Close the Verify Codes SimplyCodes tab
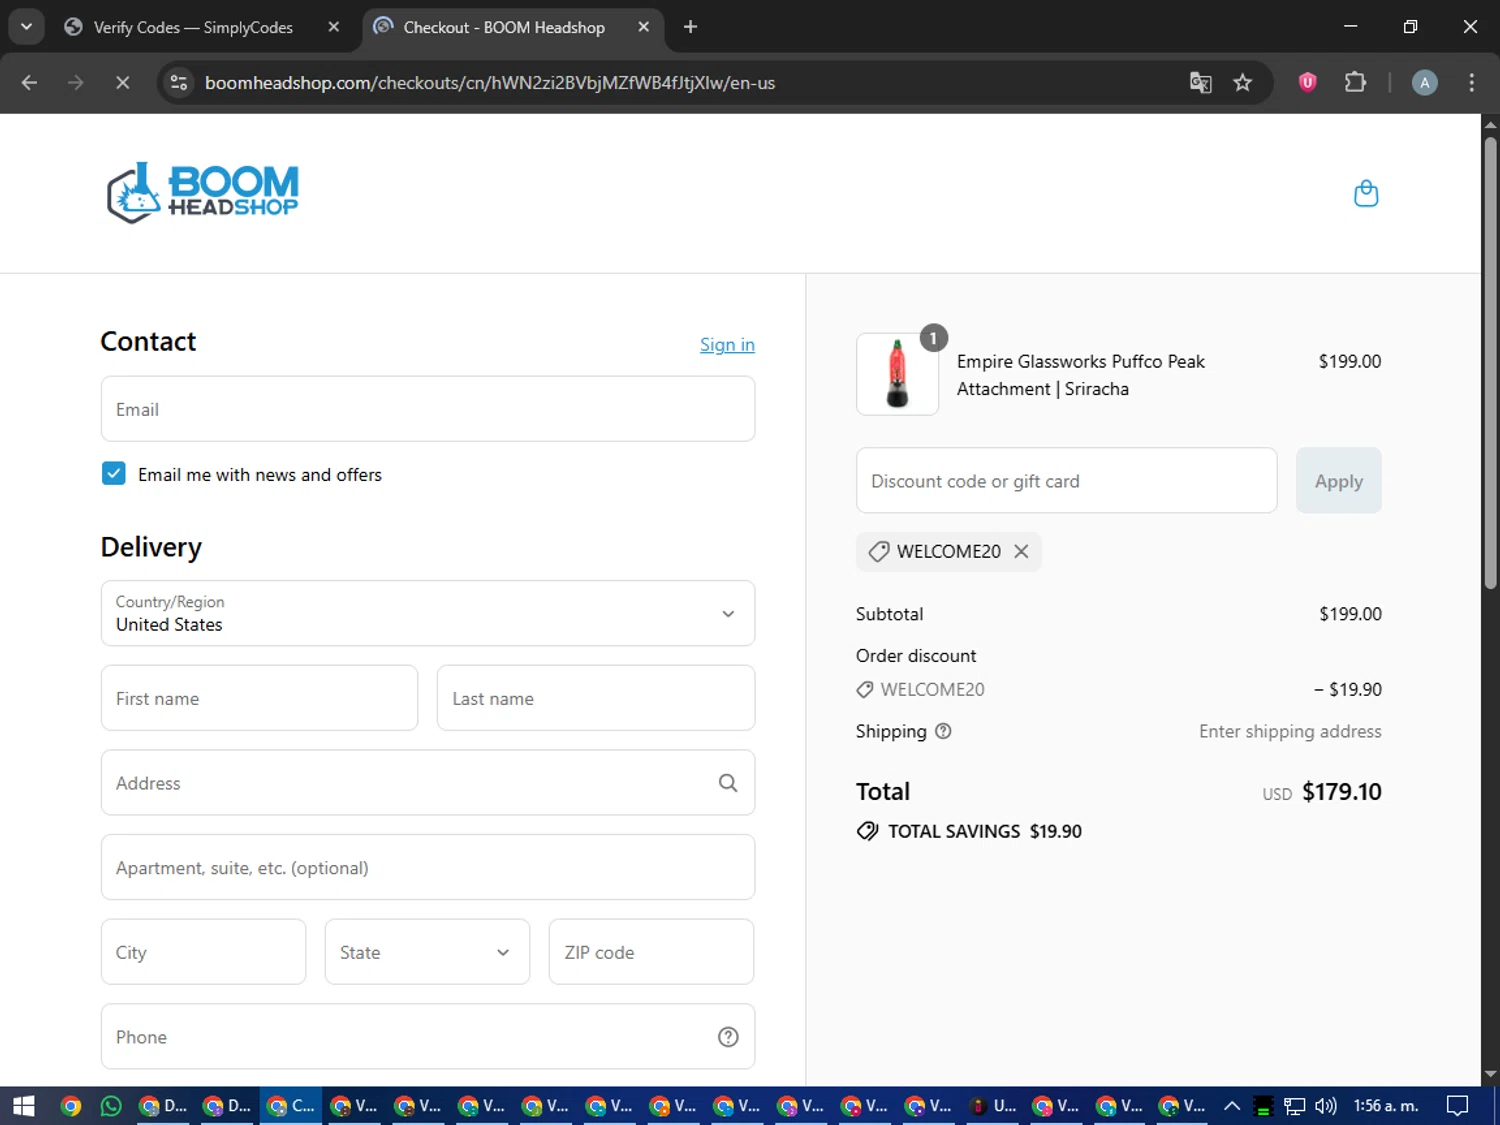1500x1125 pixels. pyautogui.click(x=334, y=27)
